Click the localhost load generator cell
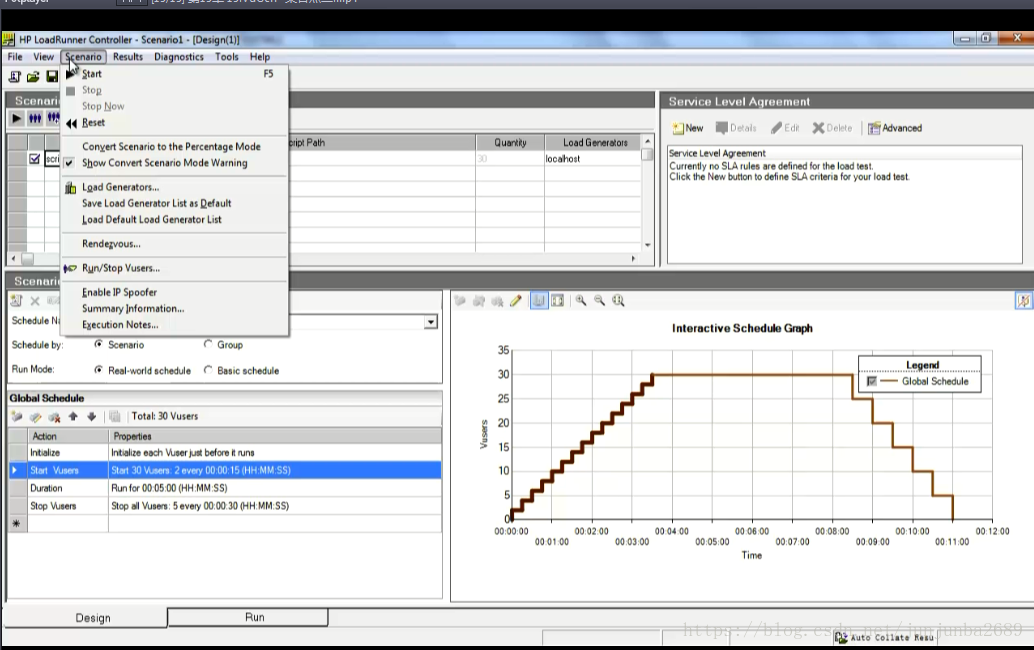Image resolution: width=1034 pixels, height=650 pixels. [593, 159]
